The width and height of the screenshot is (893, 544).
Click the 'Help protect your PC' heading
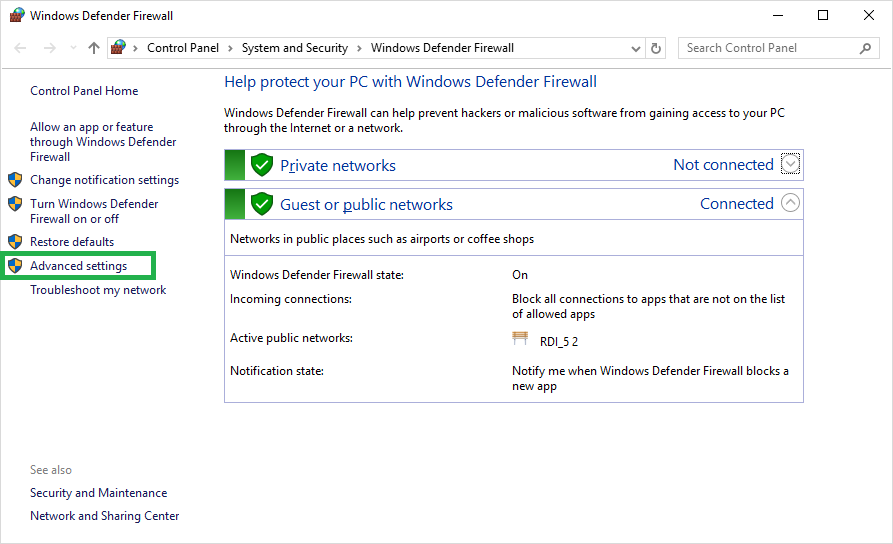tap(410, 82)
